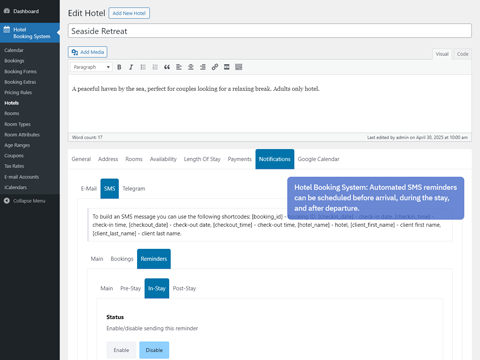Insert a bulleted list

coord(143,67)
